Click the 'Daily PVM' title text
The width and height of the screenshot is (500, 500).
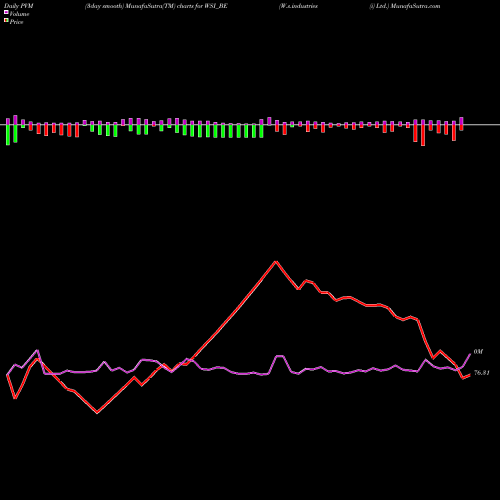click(x=19, y=6)
